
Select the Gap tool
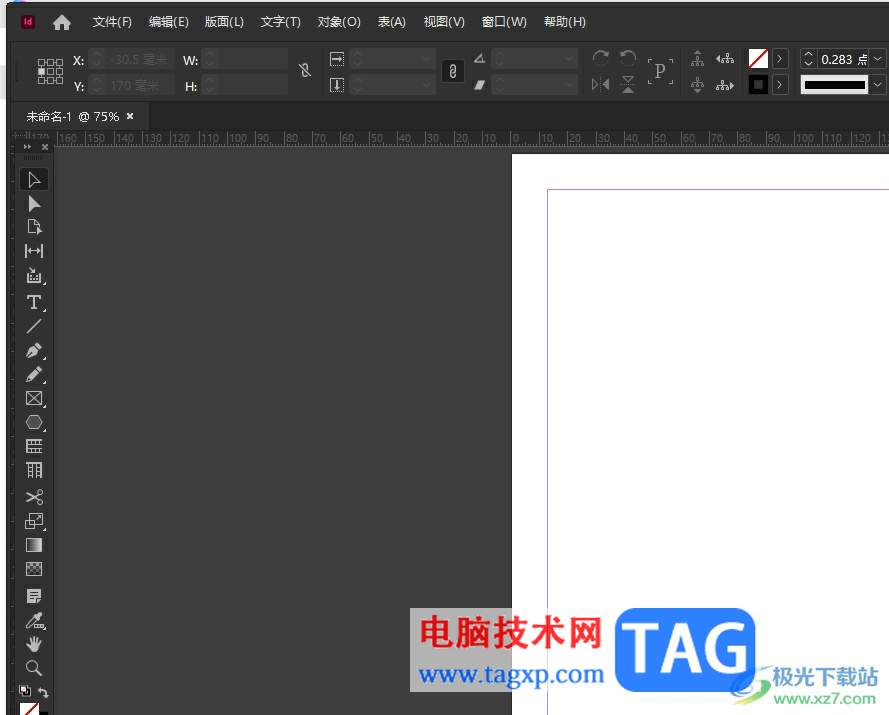click(x=34, y=251)
